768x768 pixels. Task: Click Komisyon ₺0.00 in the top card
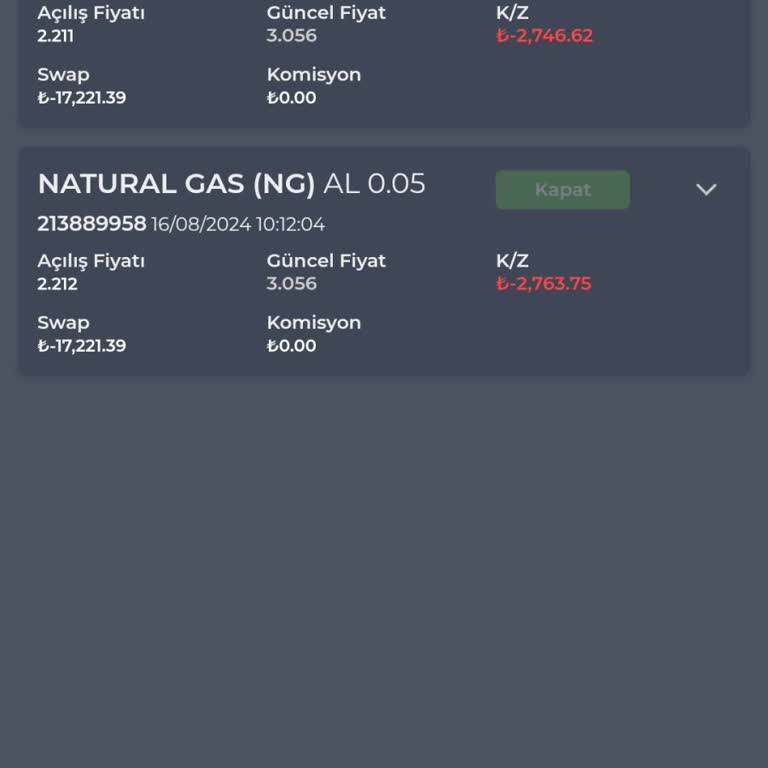pyautogui.click(x=292, y=98)
